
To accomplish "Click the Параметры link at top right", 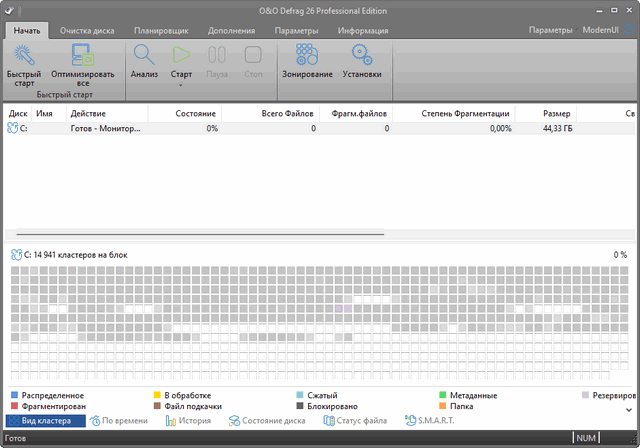I will point(551,30).
